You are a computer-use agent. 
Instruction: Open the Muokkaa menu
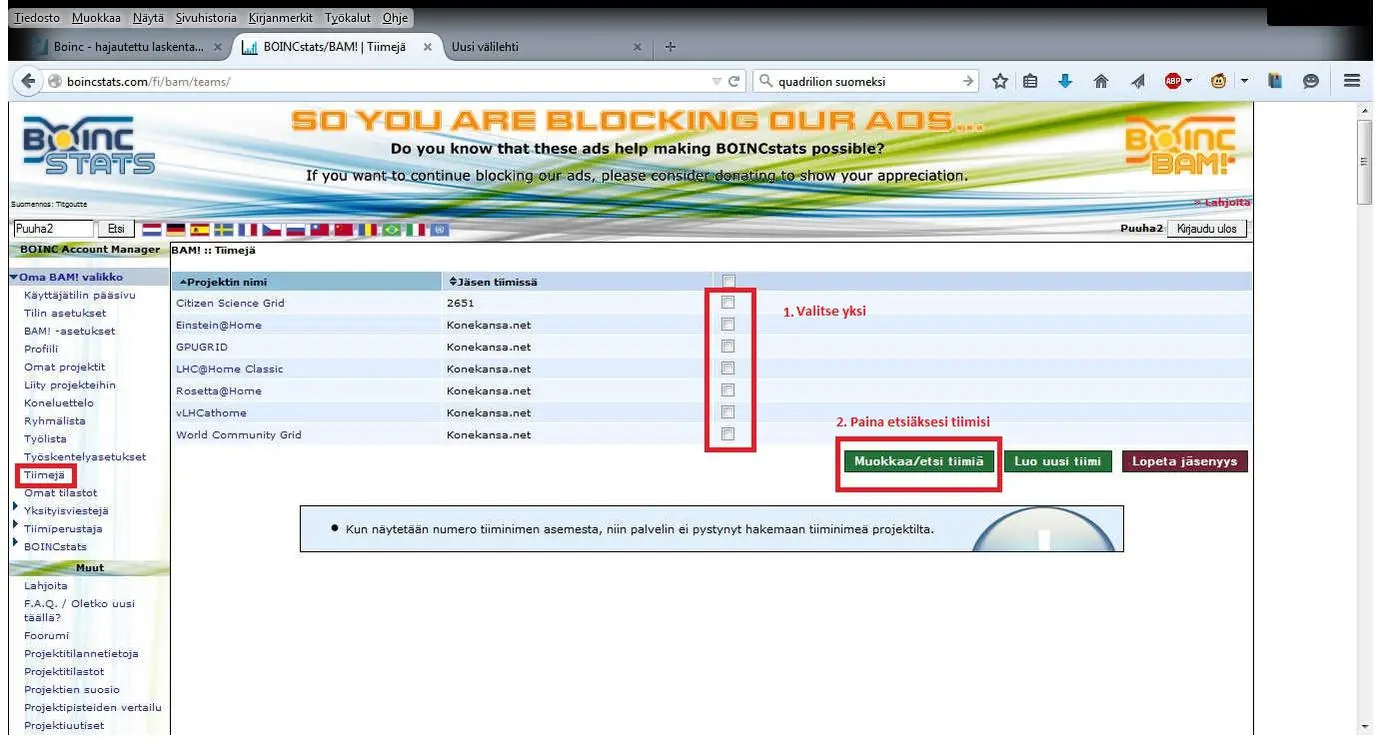(x=94, y=18)
